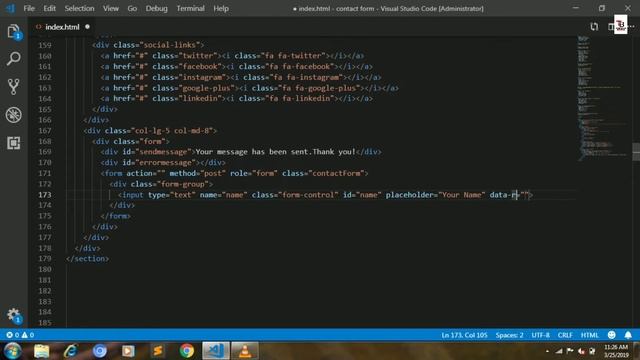Click the errors count in status bar

click(x=13, y=335)
